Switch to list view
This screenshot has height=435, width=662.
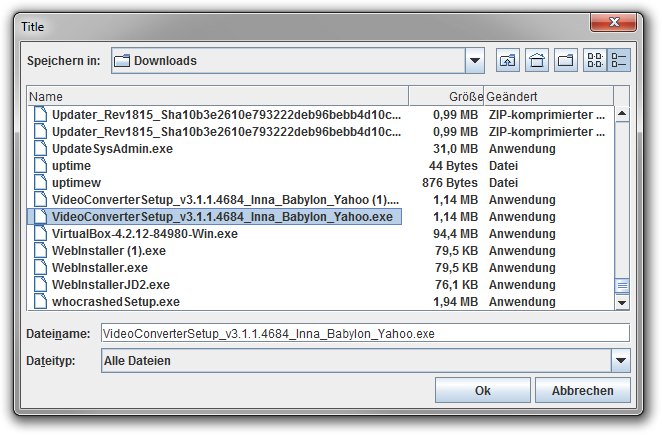(x=595, y=60)
